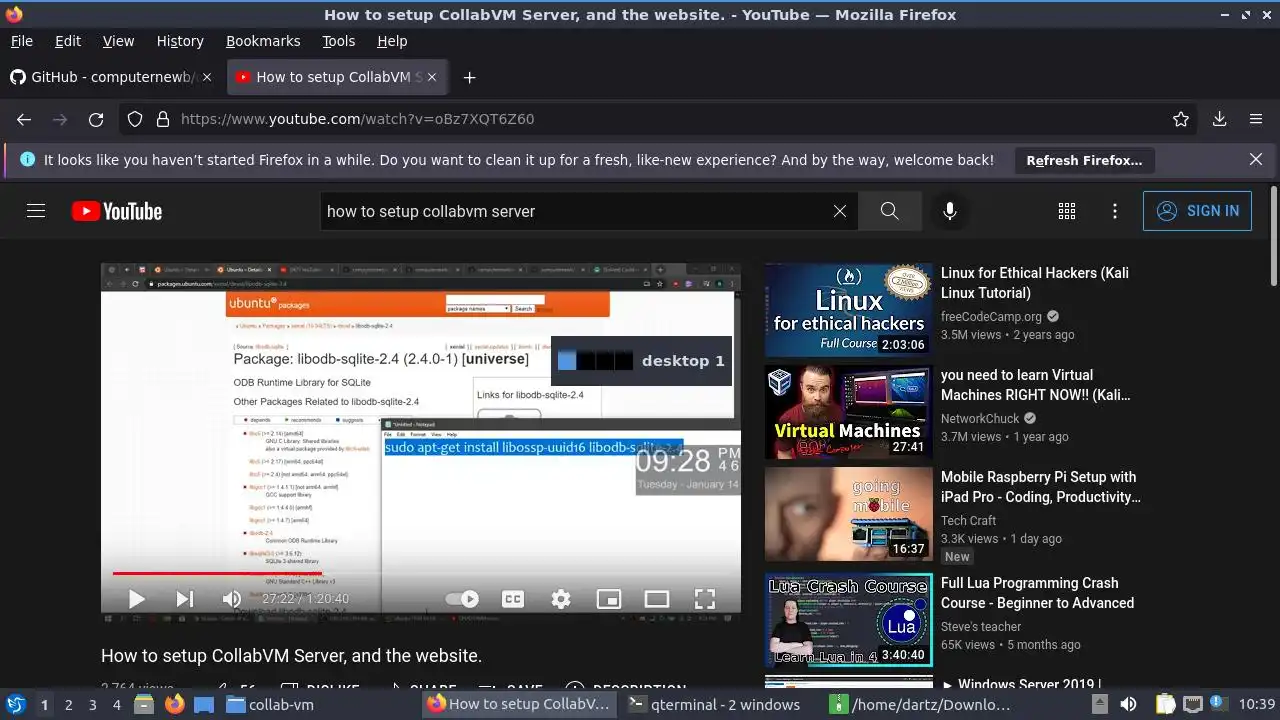Viewport: 1280px width, 720px height.
Task: Switch to workspace 2
Action: [68, 704]
